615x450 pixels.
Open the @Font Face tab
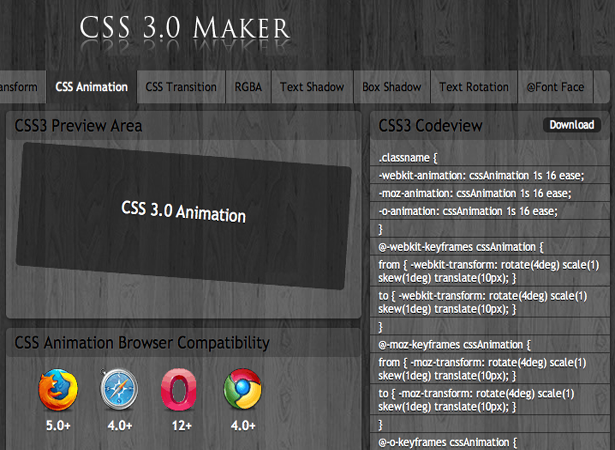pyautogui.click(x=555, y=87)
